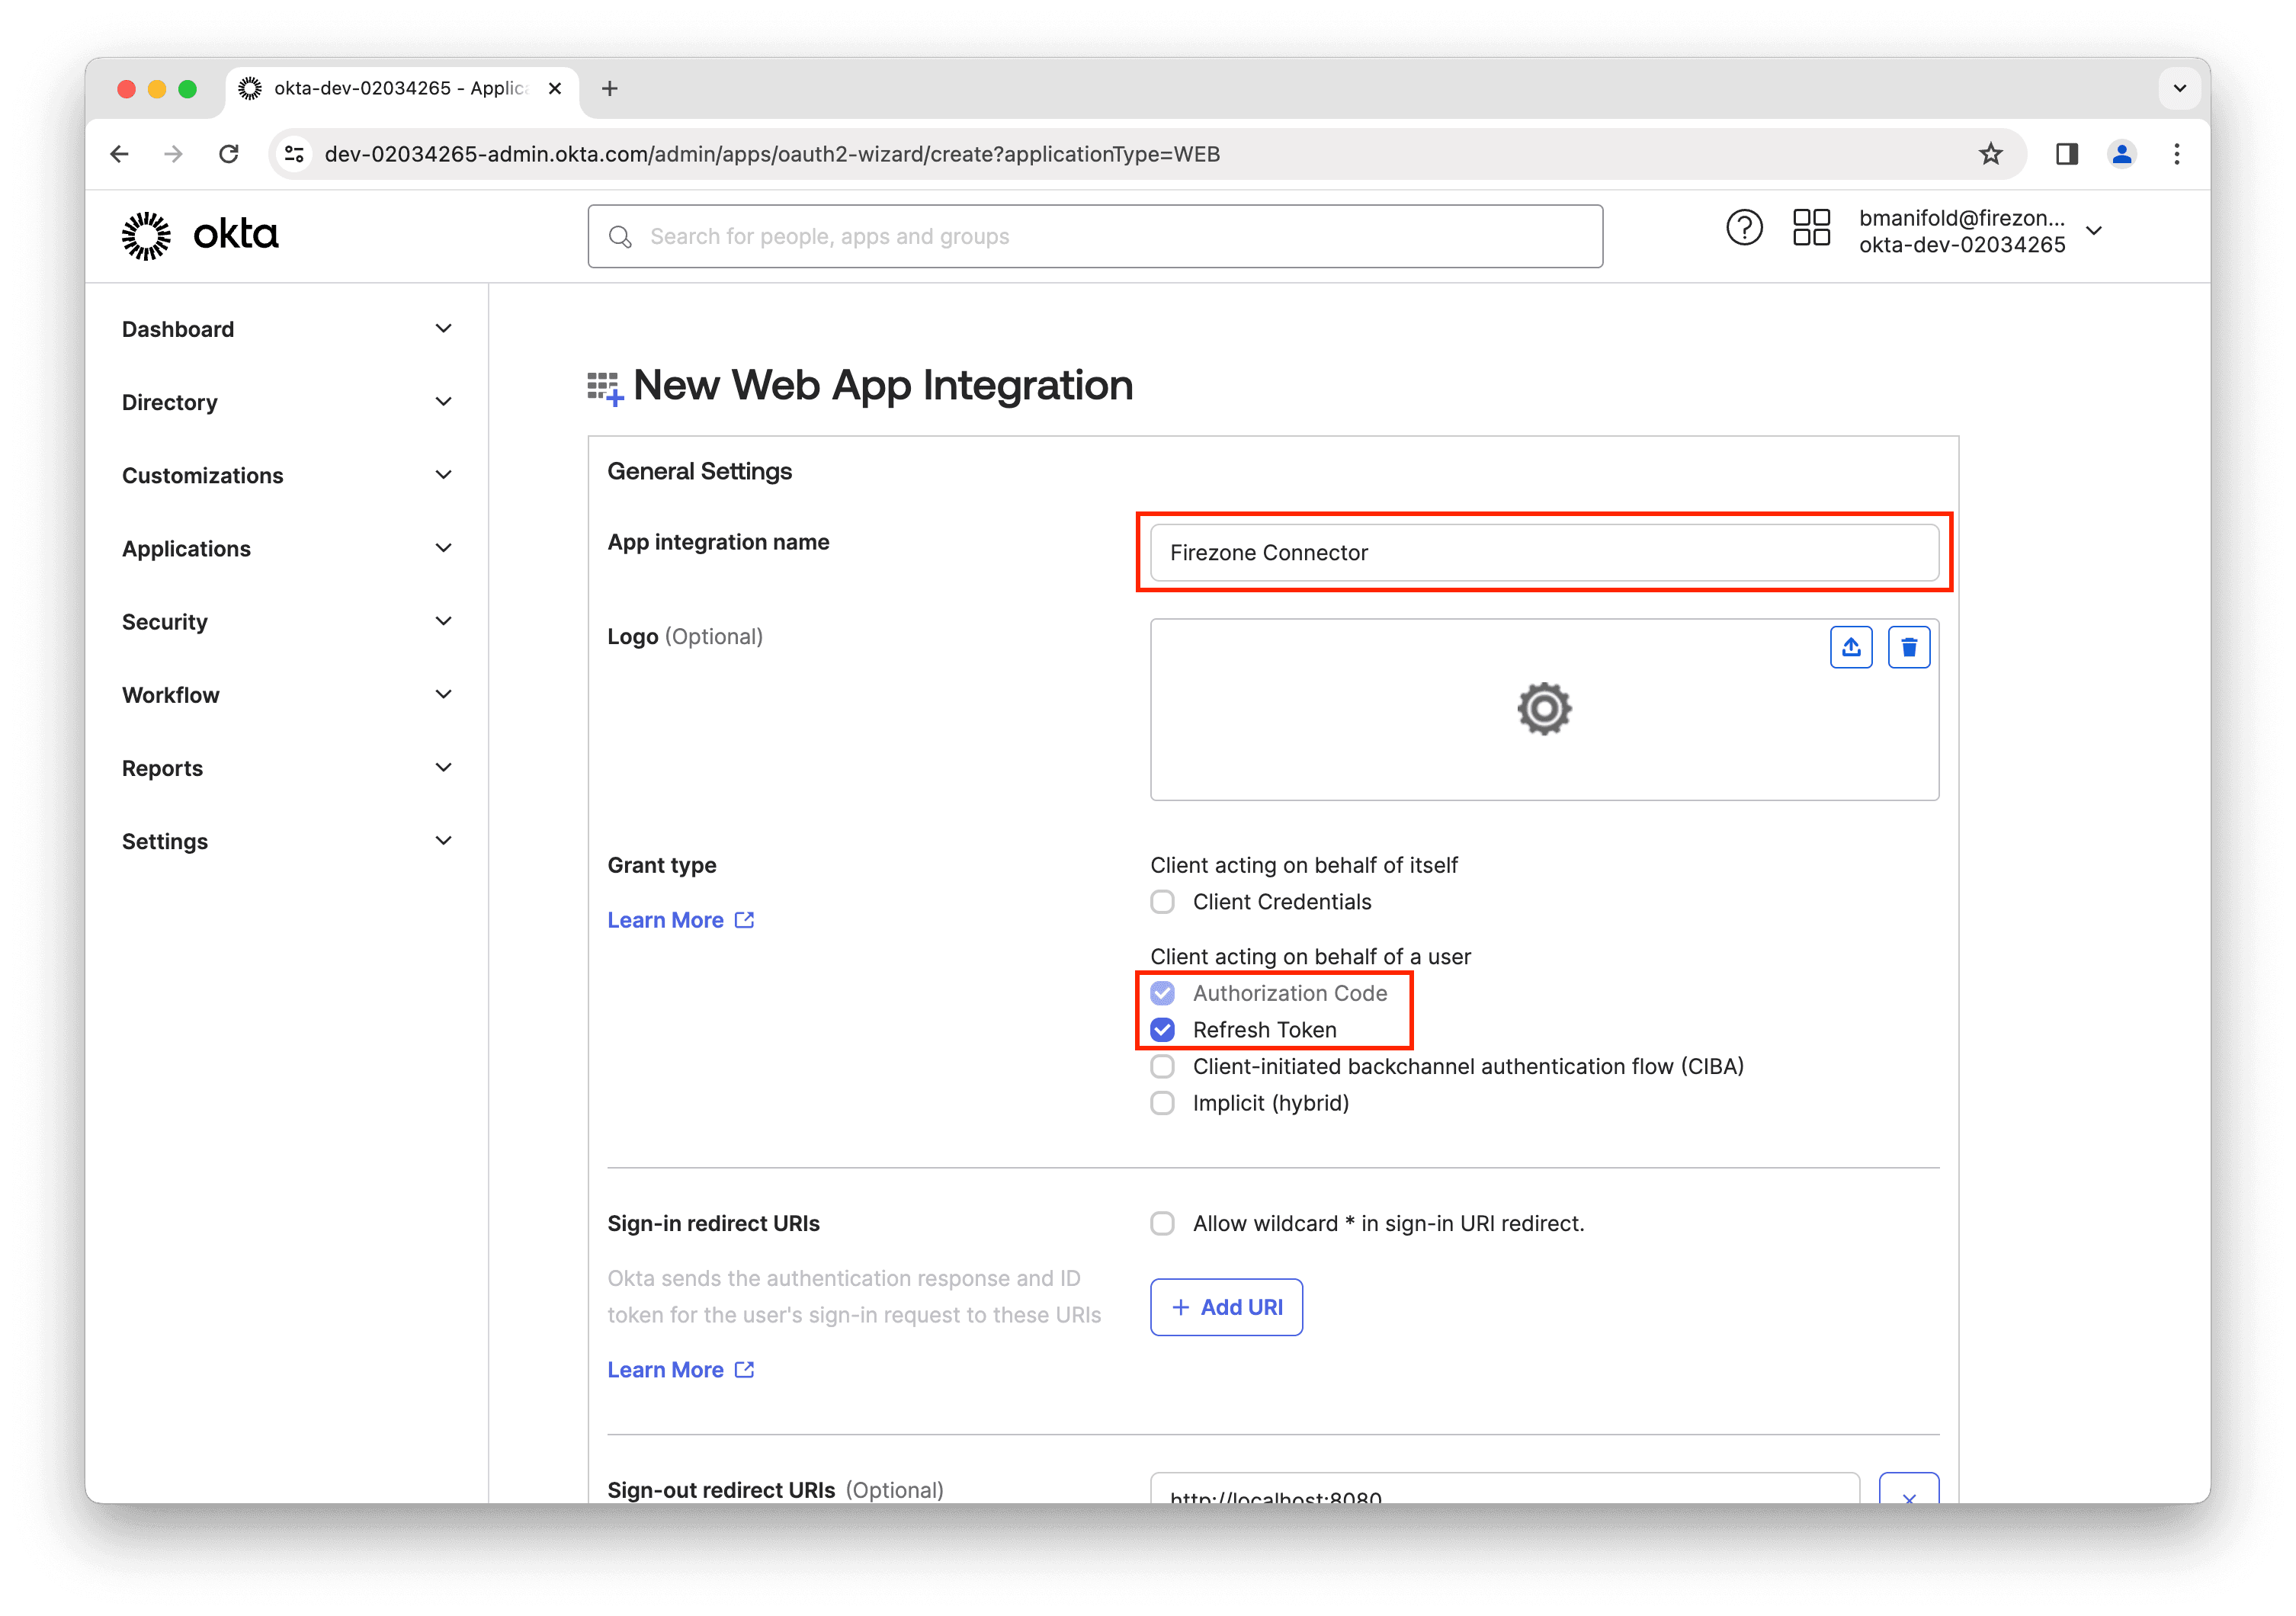The width and height of the screenshot is (2296, 1616).
Task: Bookmark the page with the star icon
Action: pyautogui.click(x=1990, y=153)
